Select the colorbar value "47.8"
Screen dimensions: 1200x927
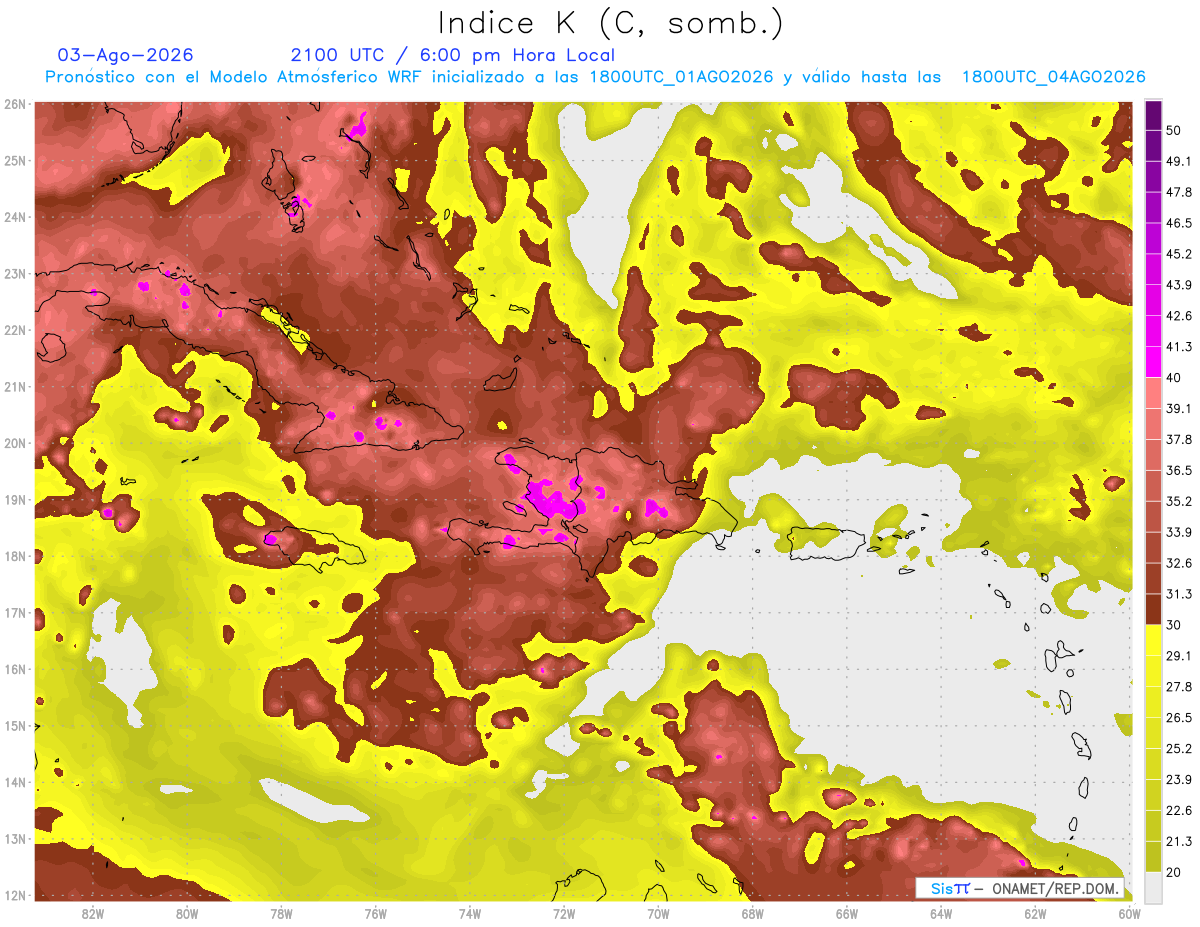[x=1179, y=192]
